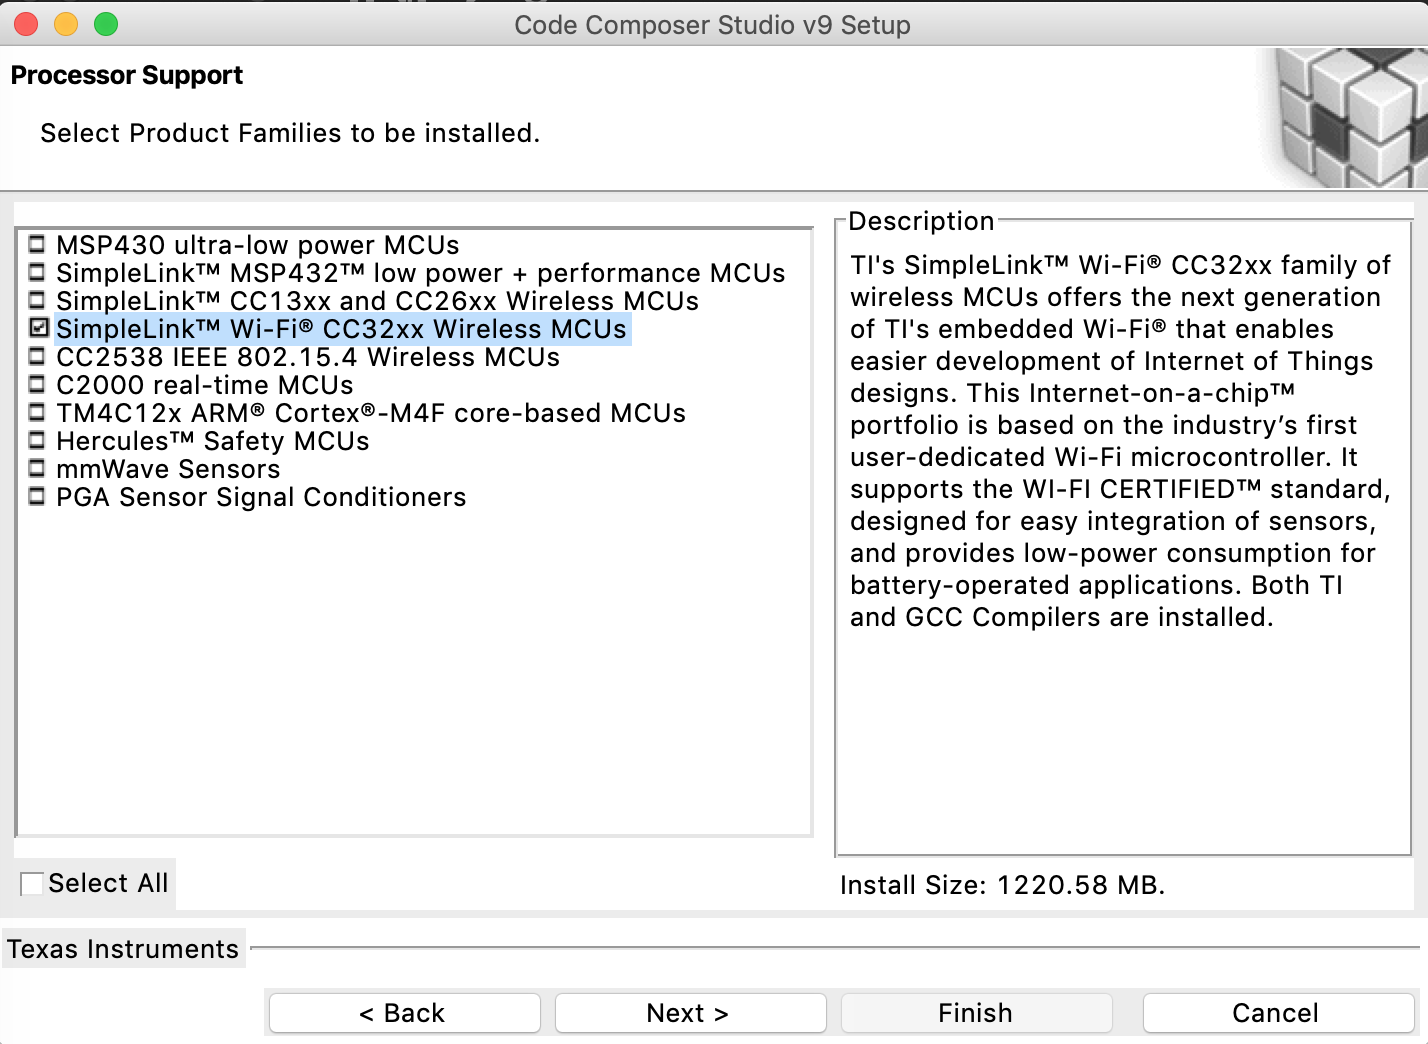
Task: Toggle the Select All checkbox
Action: pos(32,884)
